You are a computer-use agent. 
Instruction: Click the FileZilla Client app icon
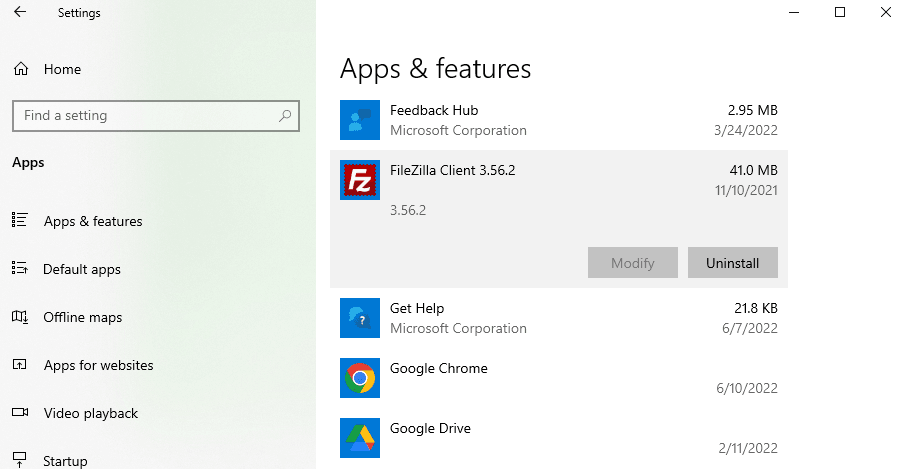pos(360,180)
